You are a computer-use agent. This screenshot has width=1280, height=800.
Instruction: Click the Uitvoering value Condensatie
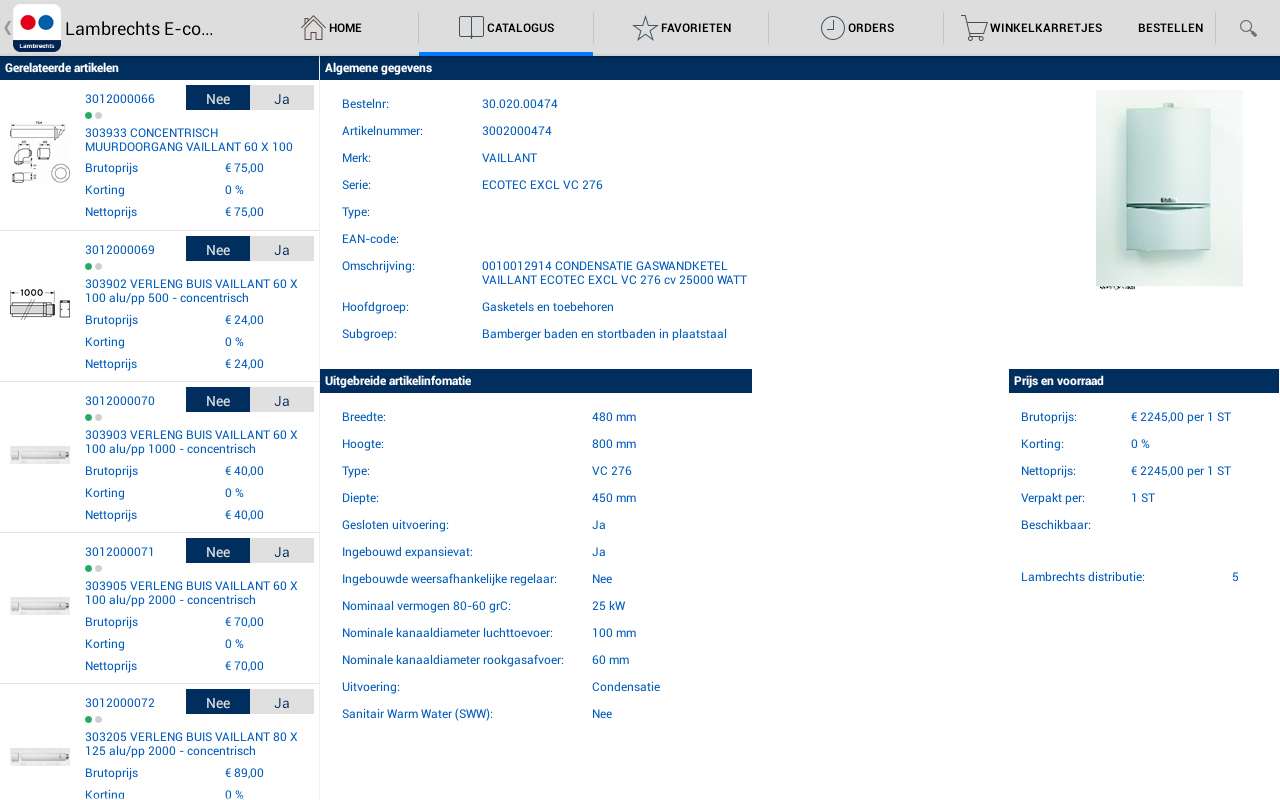626,687
